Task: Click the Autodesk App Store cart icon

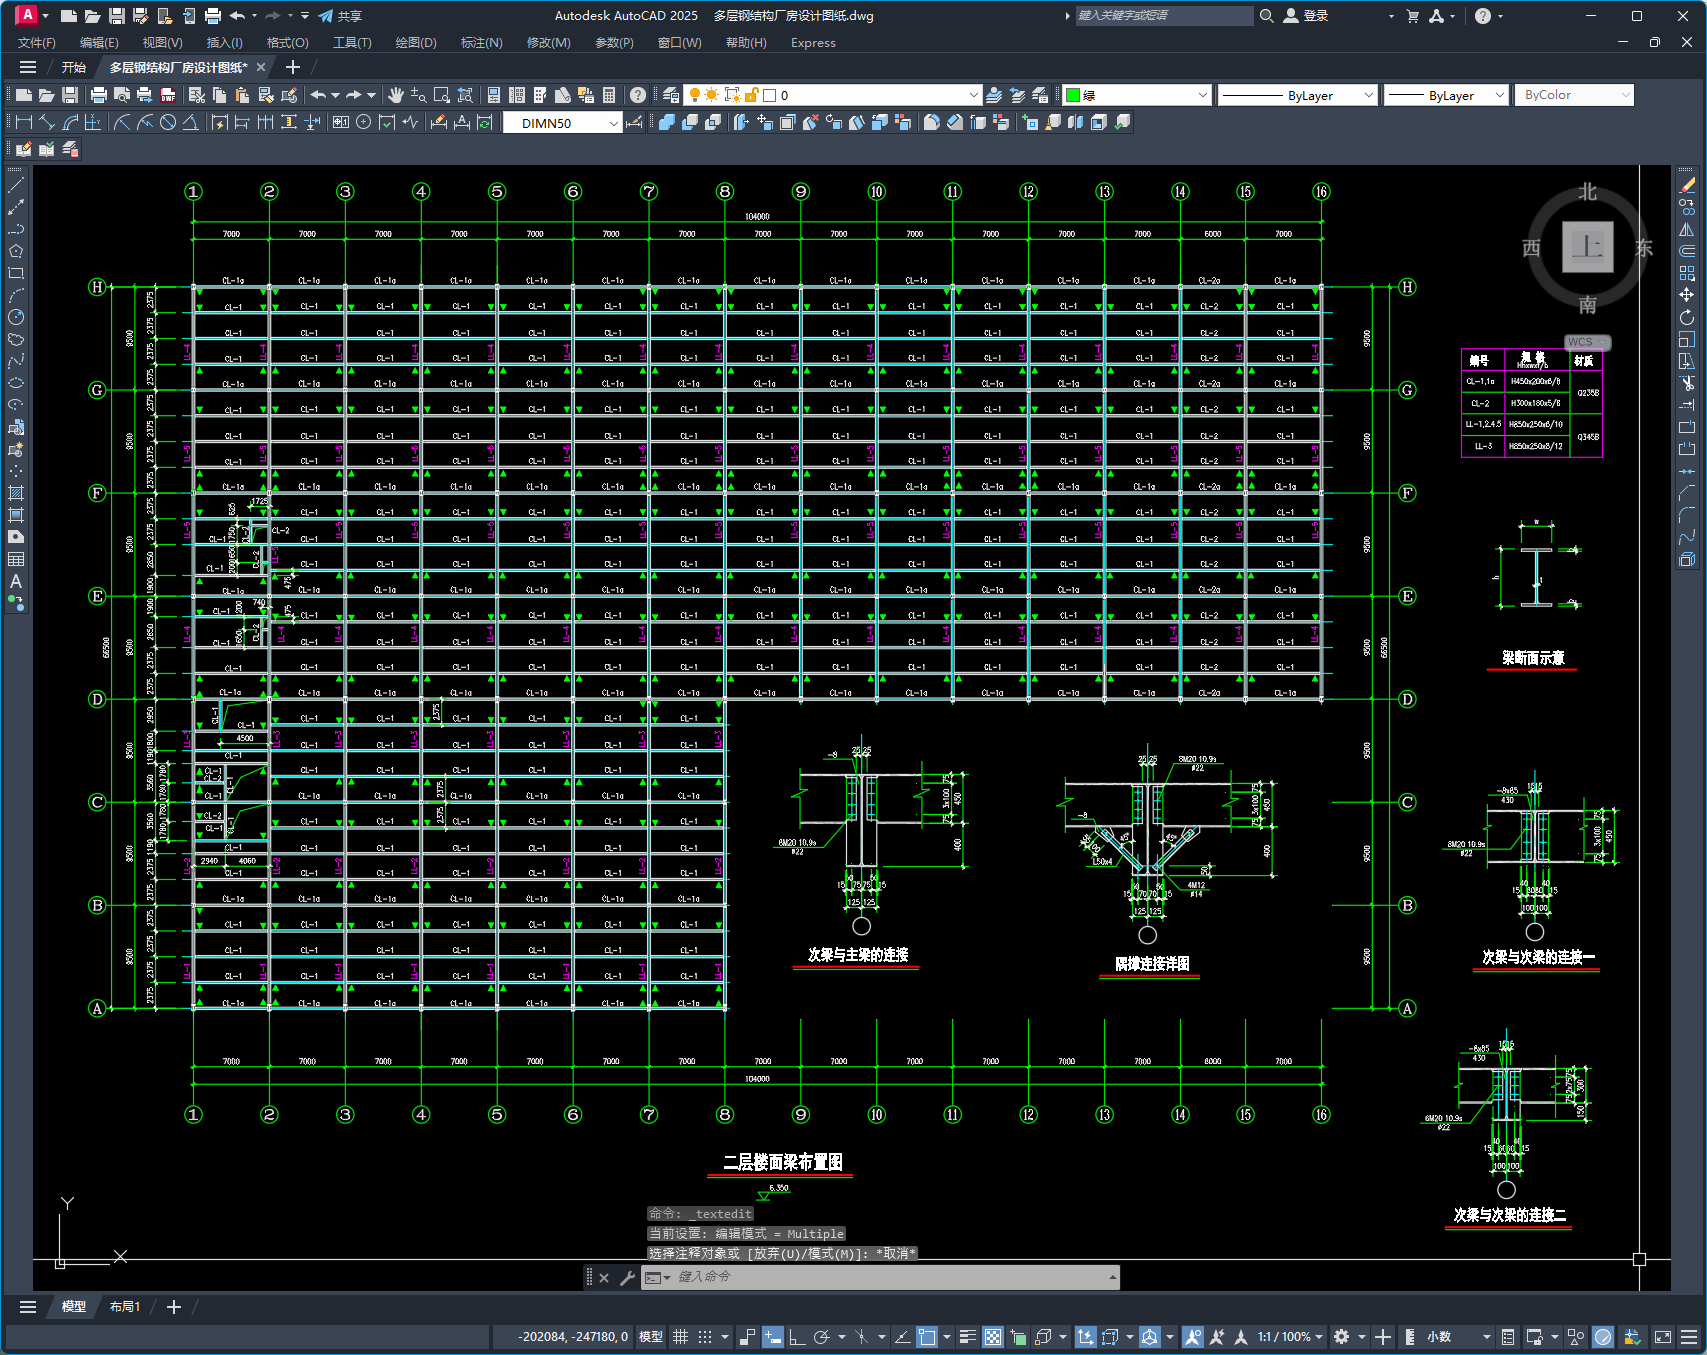Action: click(x=1413, y=16)
